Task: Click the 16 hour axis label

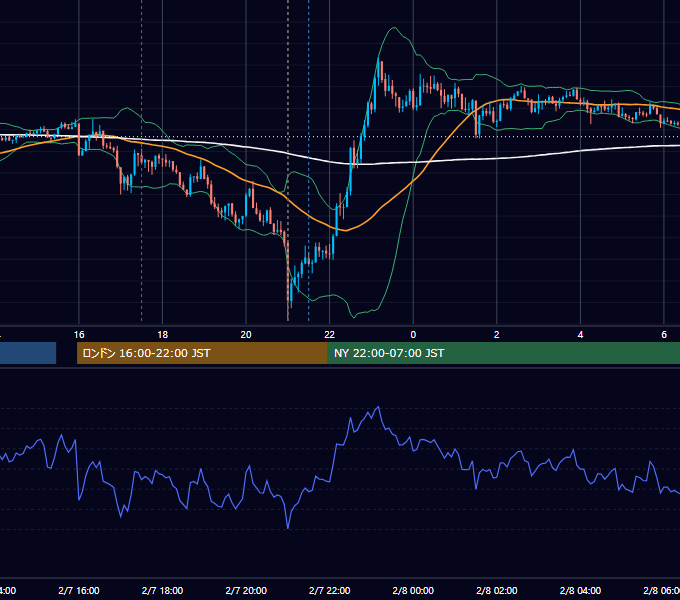Action: tap(79, 335)
